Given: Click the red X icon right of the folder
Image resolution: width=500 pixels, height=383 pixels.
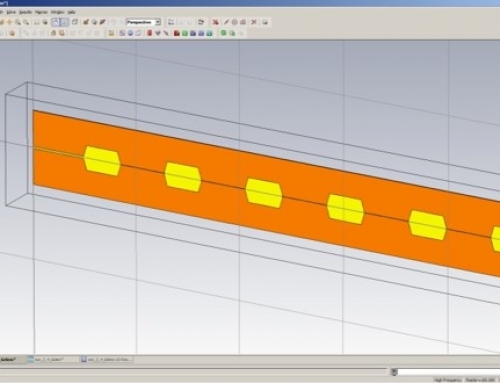Looking at the screenshot, I should [x=215, y=22].
